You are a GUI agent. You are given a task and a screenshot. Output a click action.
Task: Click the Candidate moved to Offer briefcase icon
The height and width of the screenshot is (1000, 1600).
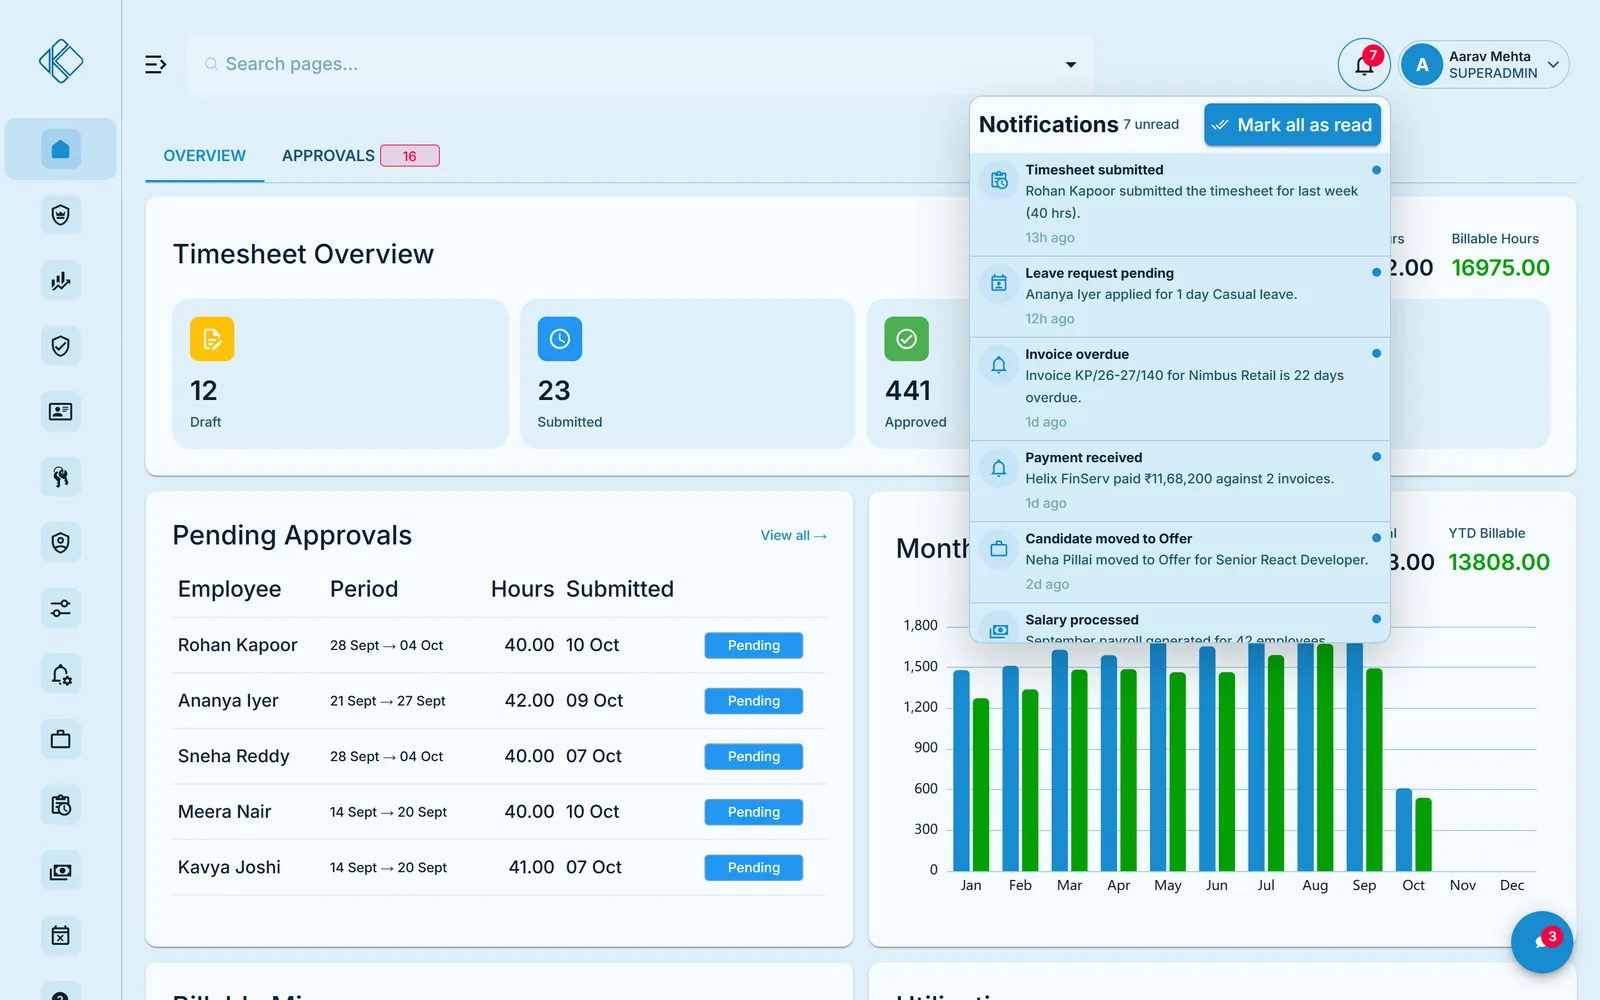999,549
